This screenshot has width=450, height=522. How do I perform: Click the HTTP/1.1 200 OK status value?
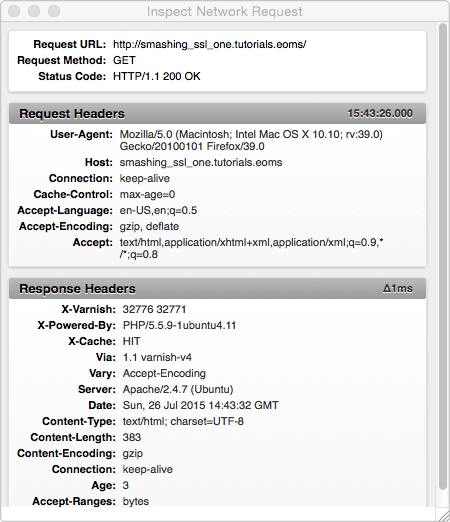157,76
